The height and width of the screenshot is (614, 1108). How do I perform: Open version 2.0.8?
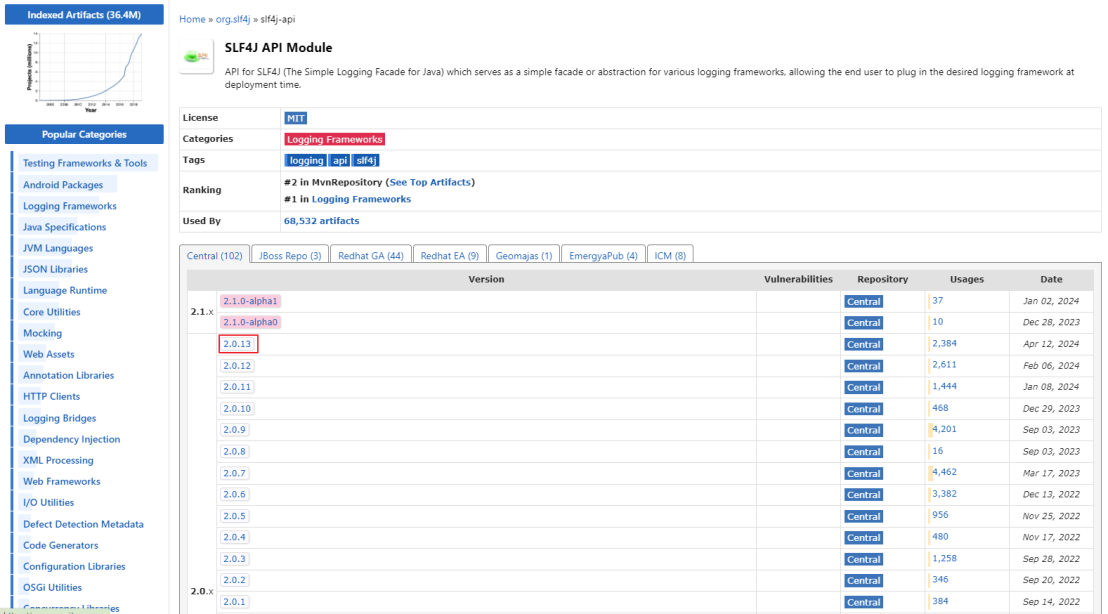pos(234,451)
